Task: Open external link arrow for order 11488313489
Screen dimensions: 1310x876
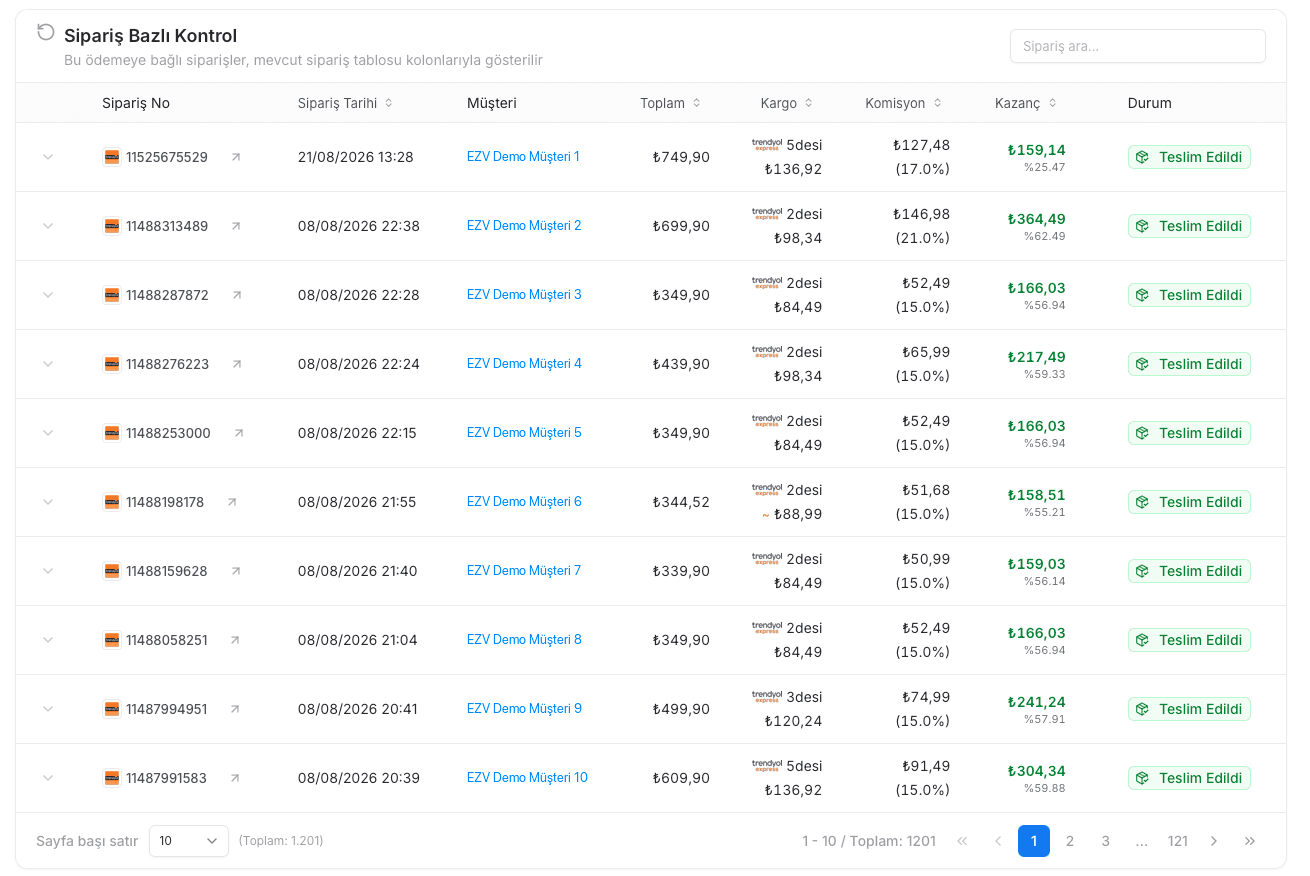Action: 236,226
